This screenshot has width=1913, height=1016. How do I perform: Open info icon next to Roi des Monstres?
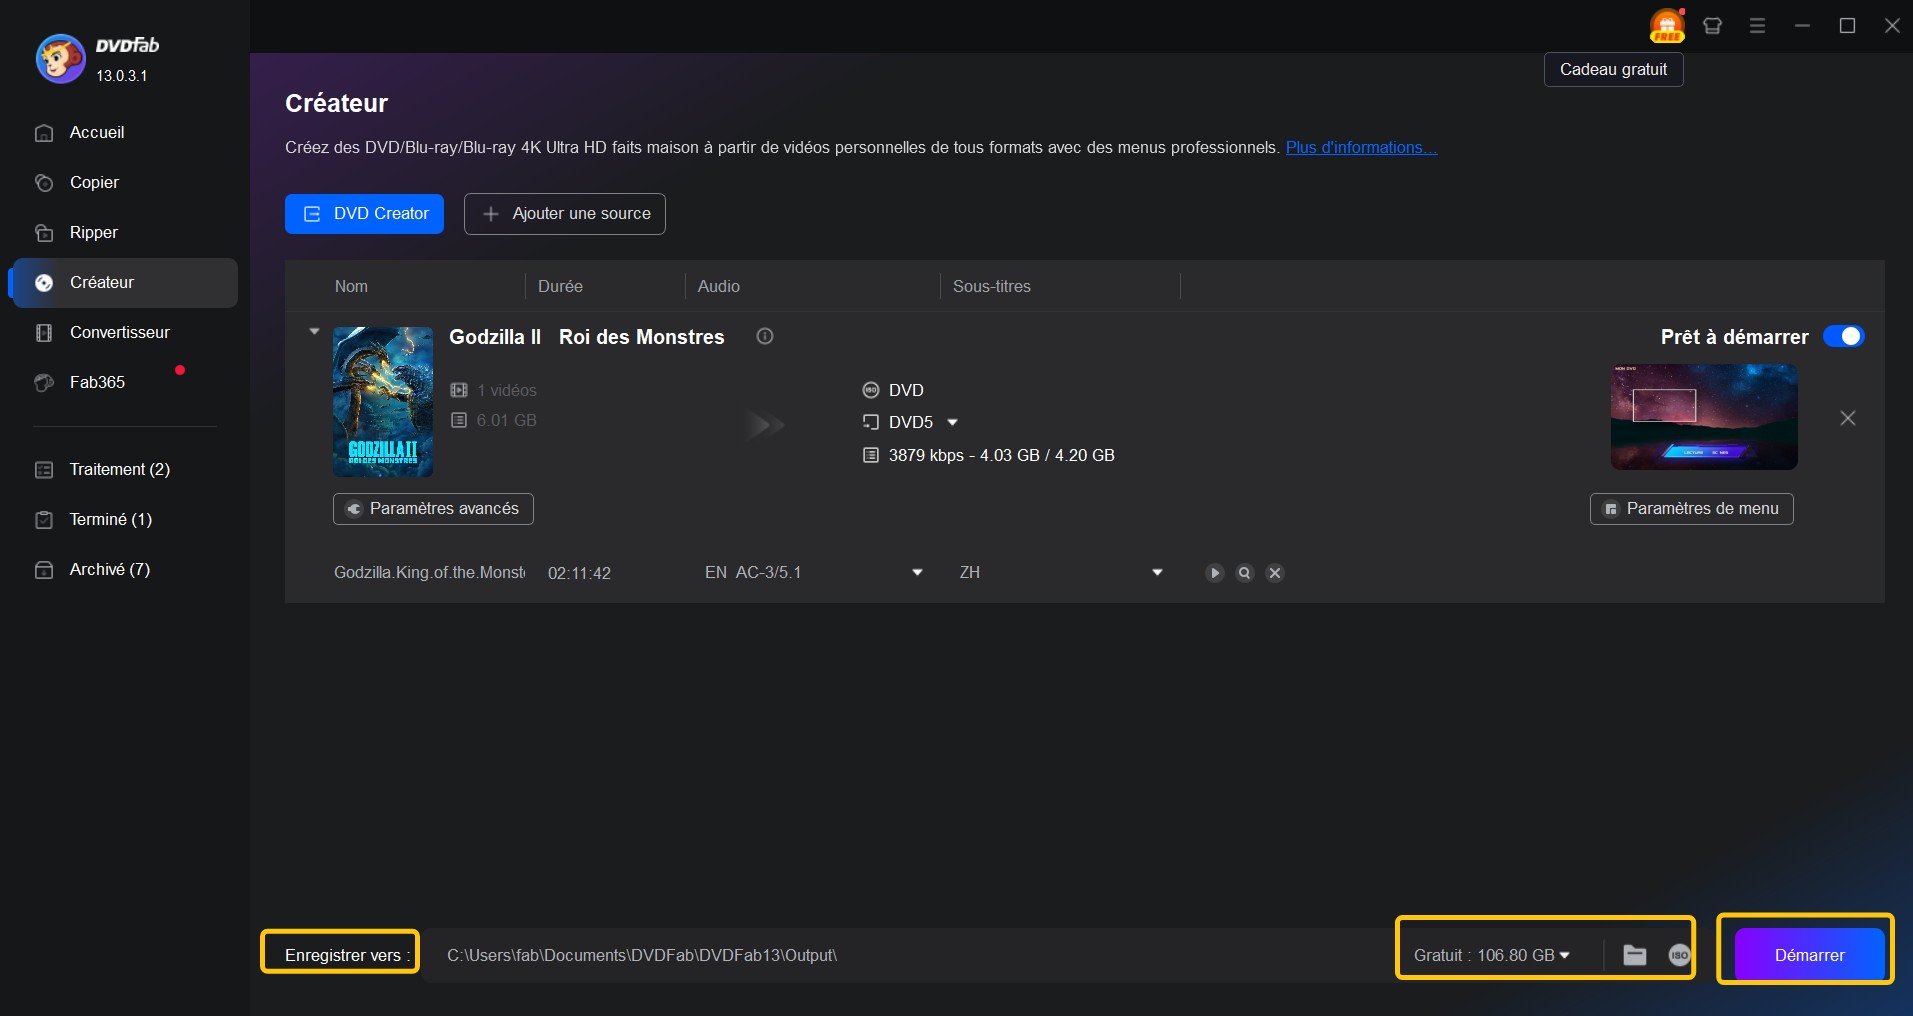[x=765, y=337]
